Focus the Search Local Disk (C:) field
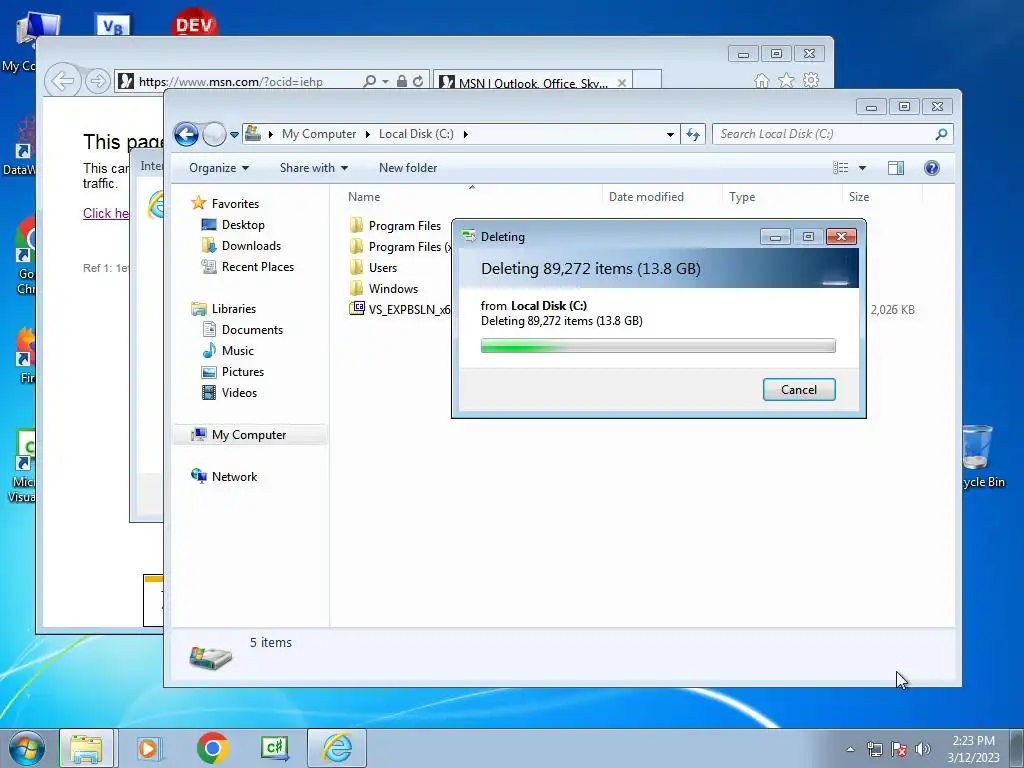The height and width of the screenshot is (768, 1024). [824, 134]
